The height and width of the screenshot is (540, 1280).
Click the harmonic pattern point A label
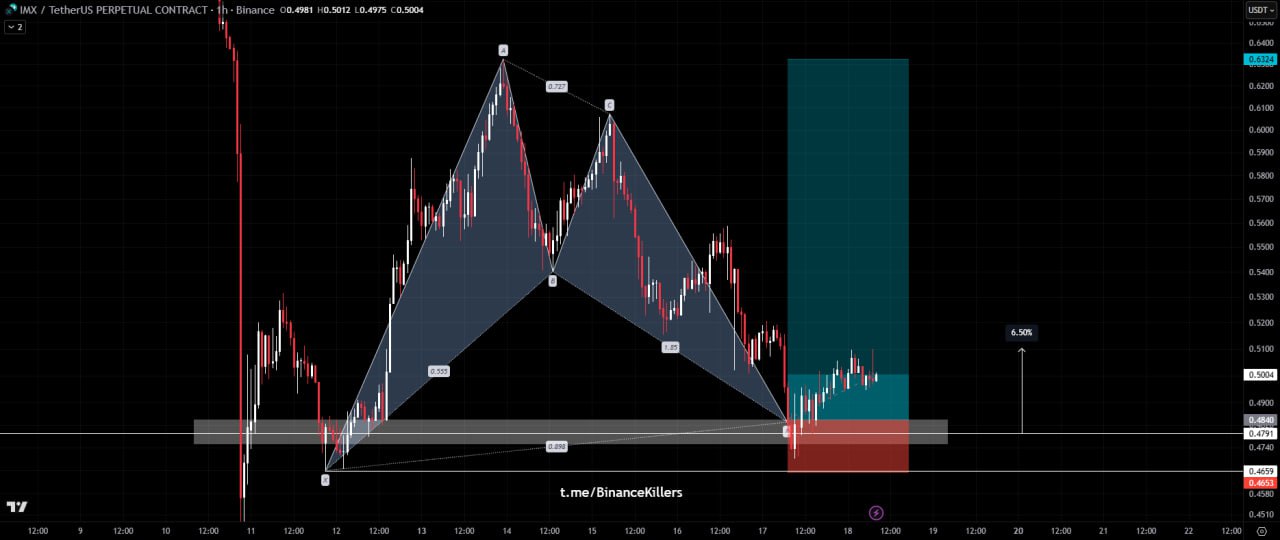(x=503, y=50)
